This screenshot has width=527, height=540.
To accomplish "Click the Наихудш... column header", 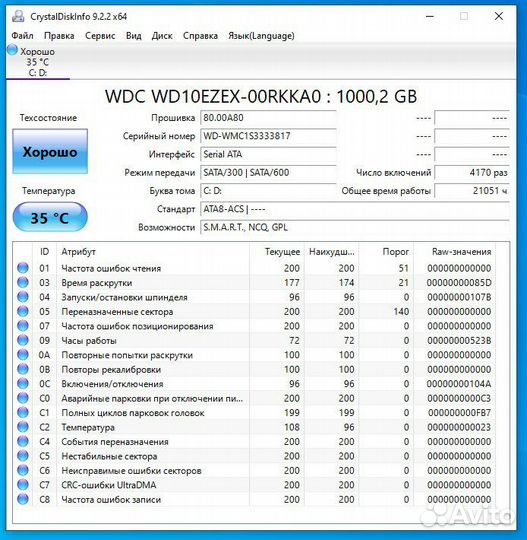I will point(331,252).
